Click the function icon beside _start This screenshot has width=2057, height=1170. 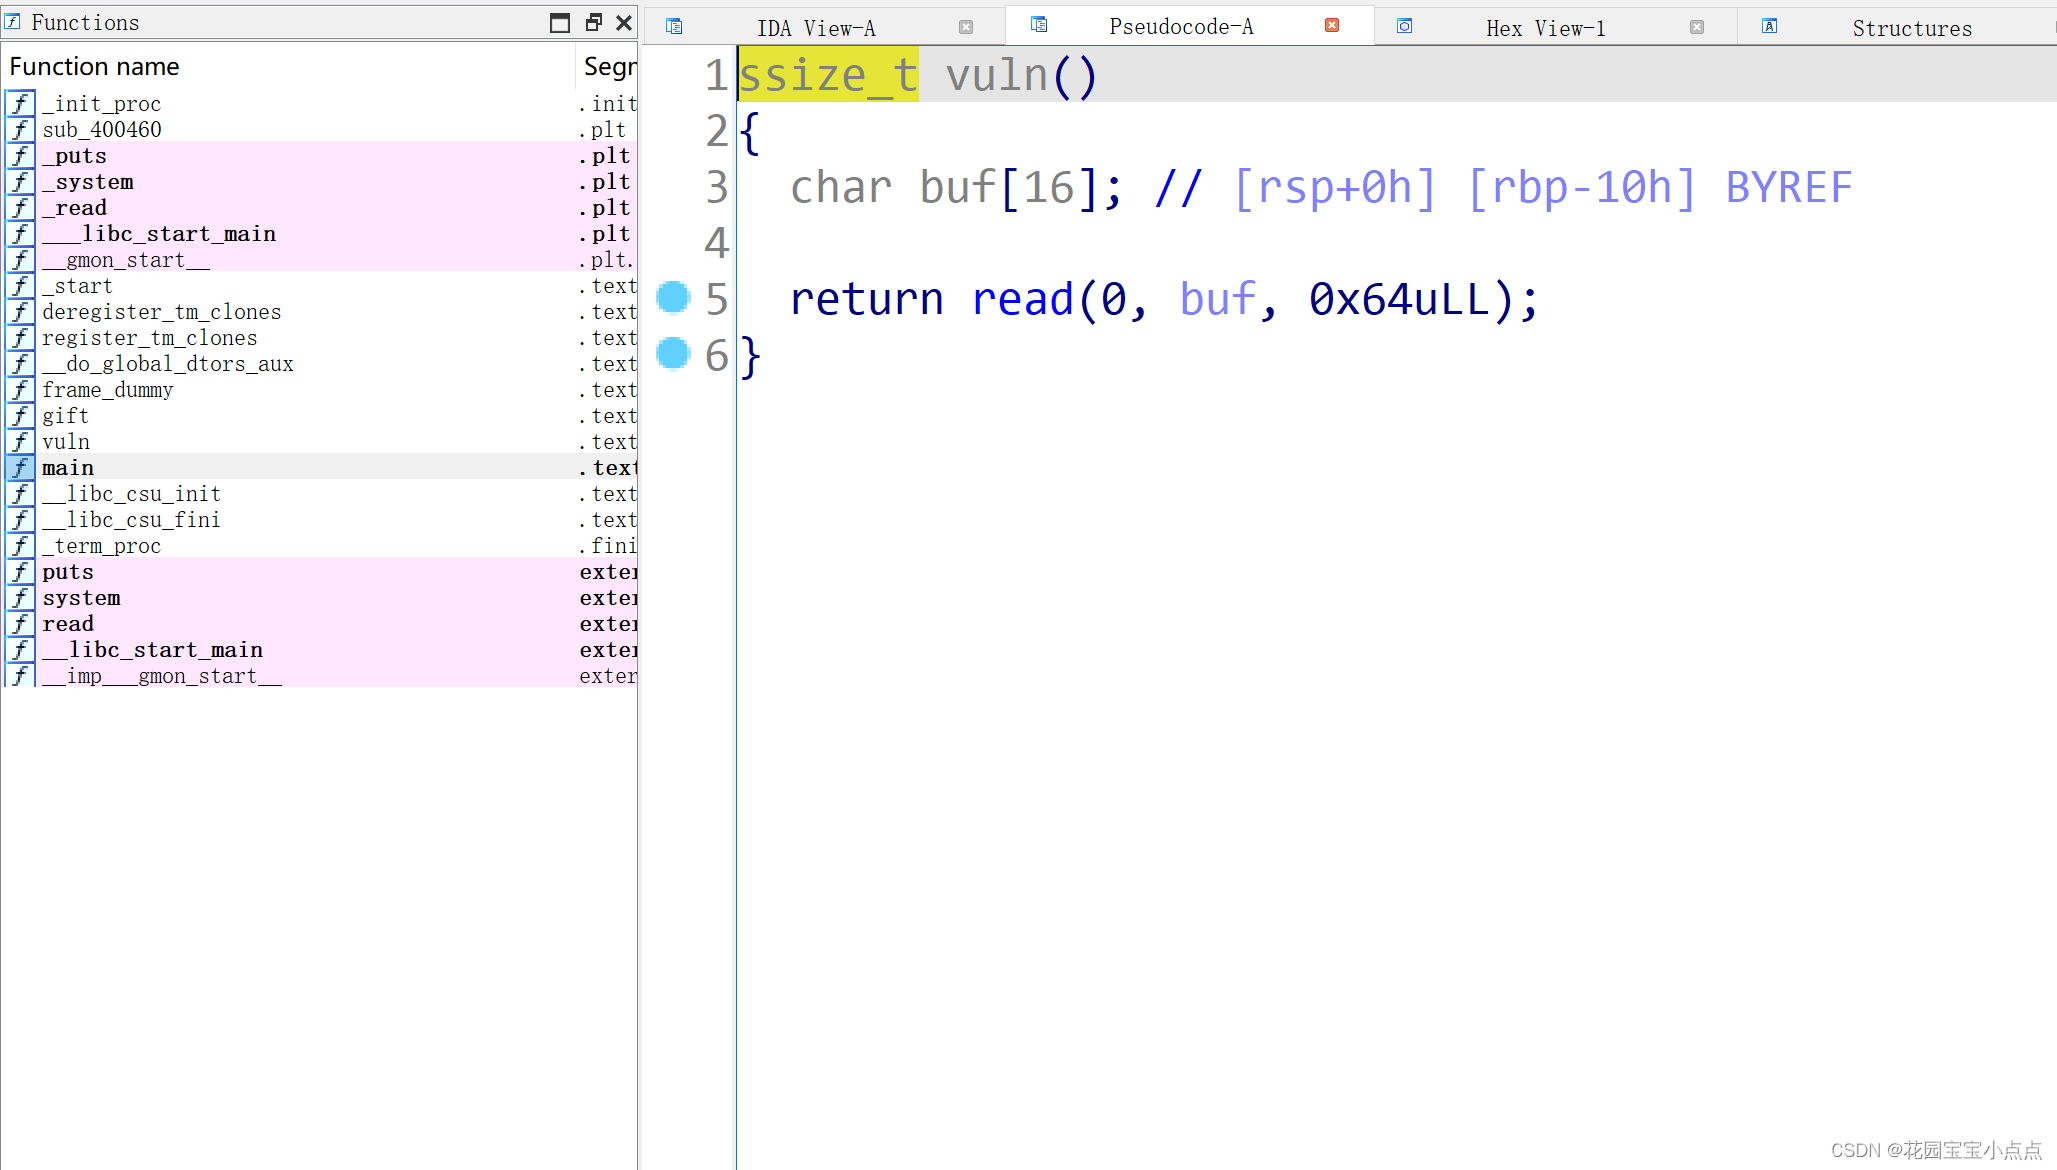pos(20,286)
